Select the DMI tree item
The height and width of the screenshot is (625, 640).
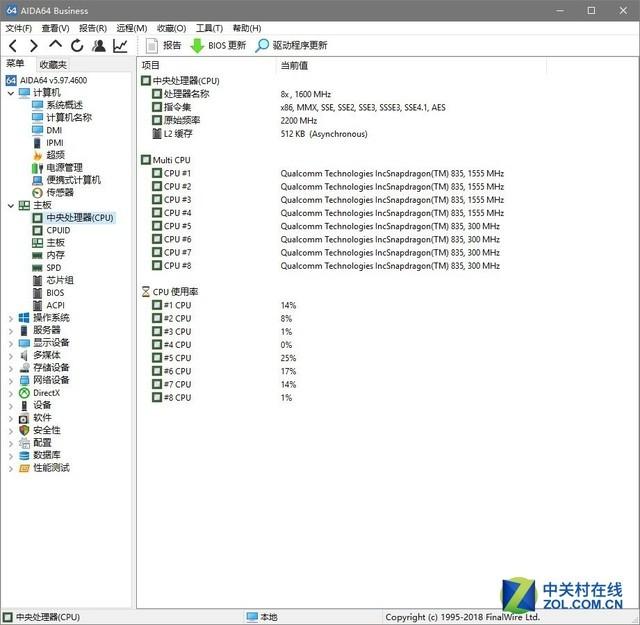(x=47, y=130)
